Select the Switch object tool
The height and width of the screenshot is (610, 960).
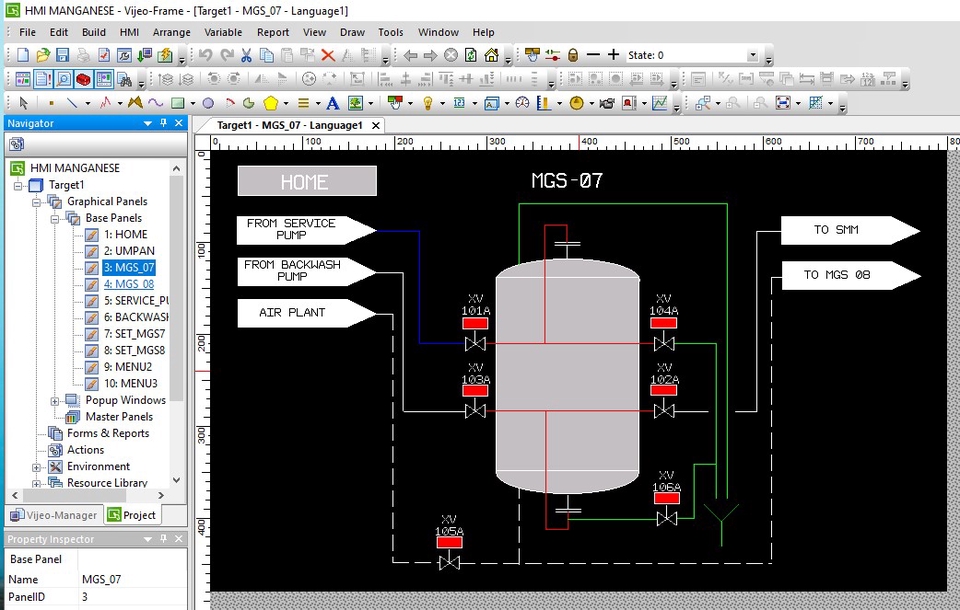(x=395, y=103)
